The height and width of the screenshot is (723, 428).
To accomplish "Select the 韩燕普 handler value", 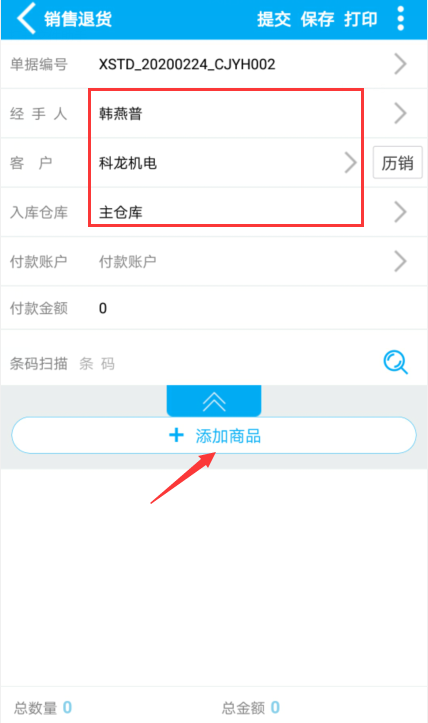I will coord(120,114).
